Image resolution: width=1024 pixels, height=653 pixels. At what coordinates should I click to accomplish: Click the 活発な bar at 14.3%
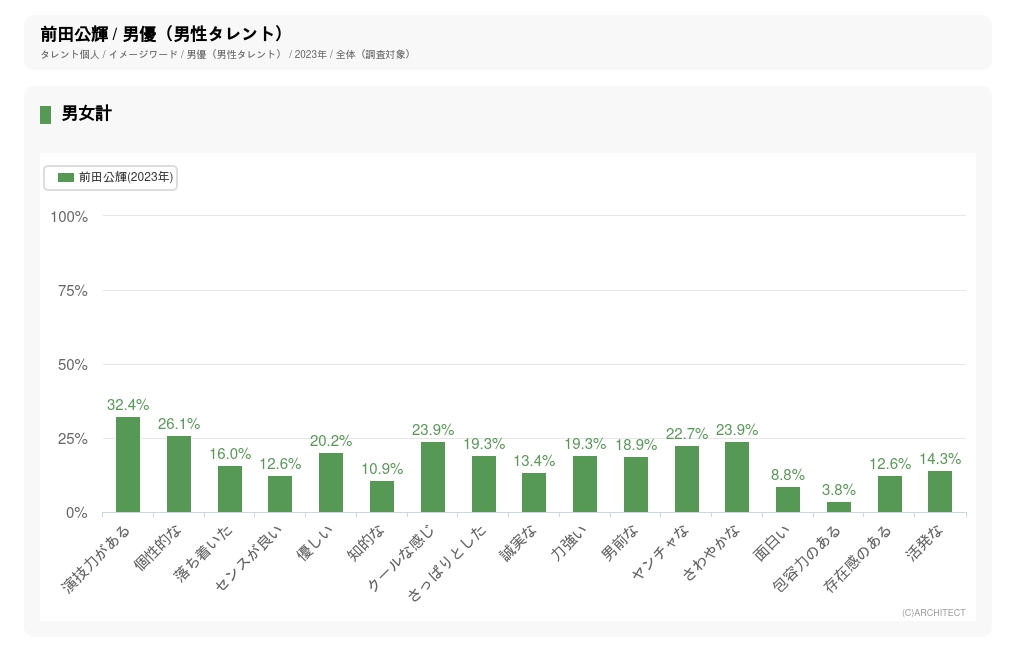[x=940, y=492]
